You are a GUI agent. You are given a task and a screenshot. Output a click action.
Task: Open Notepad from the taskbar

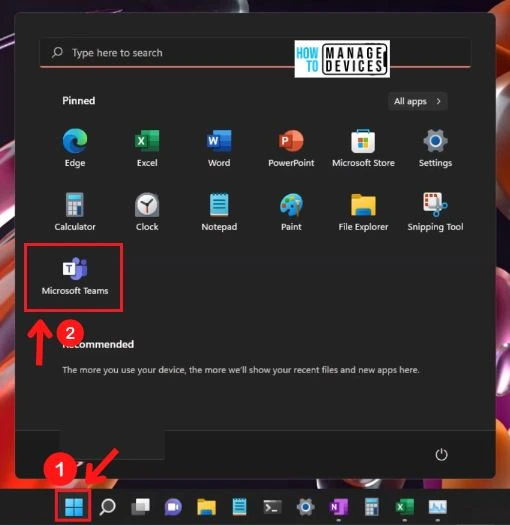(239, 507)
